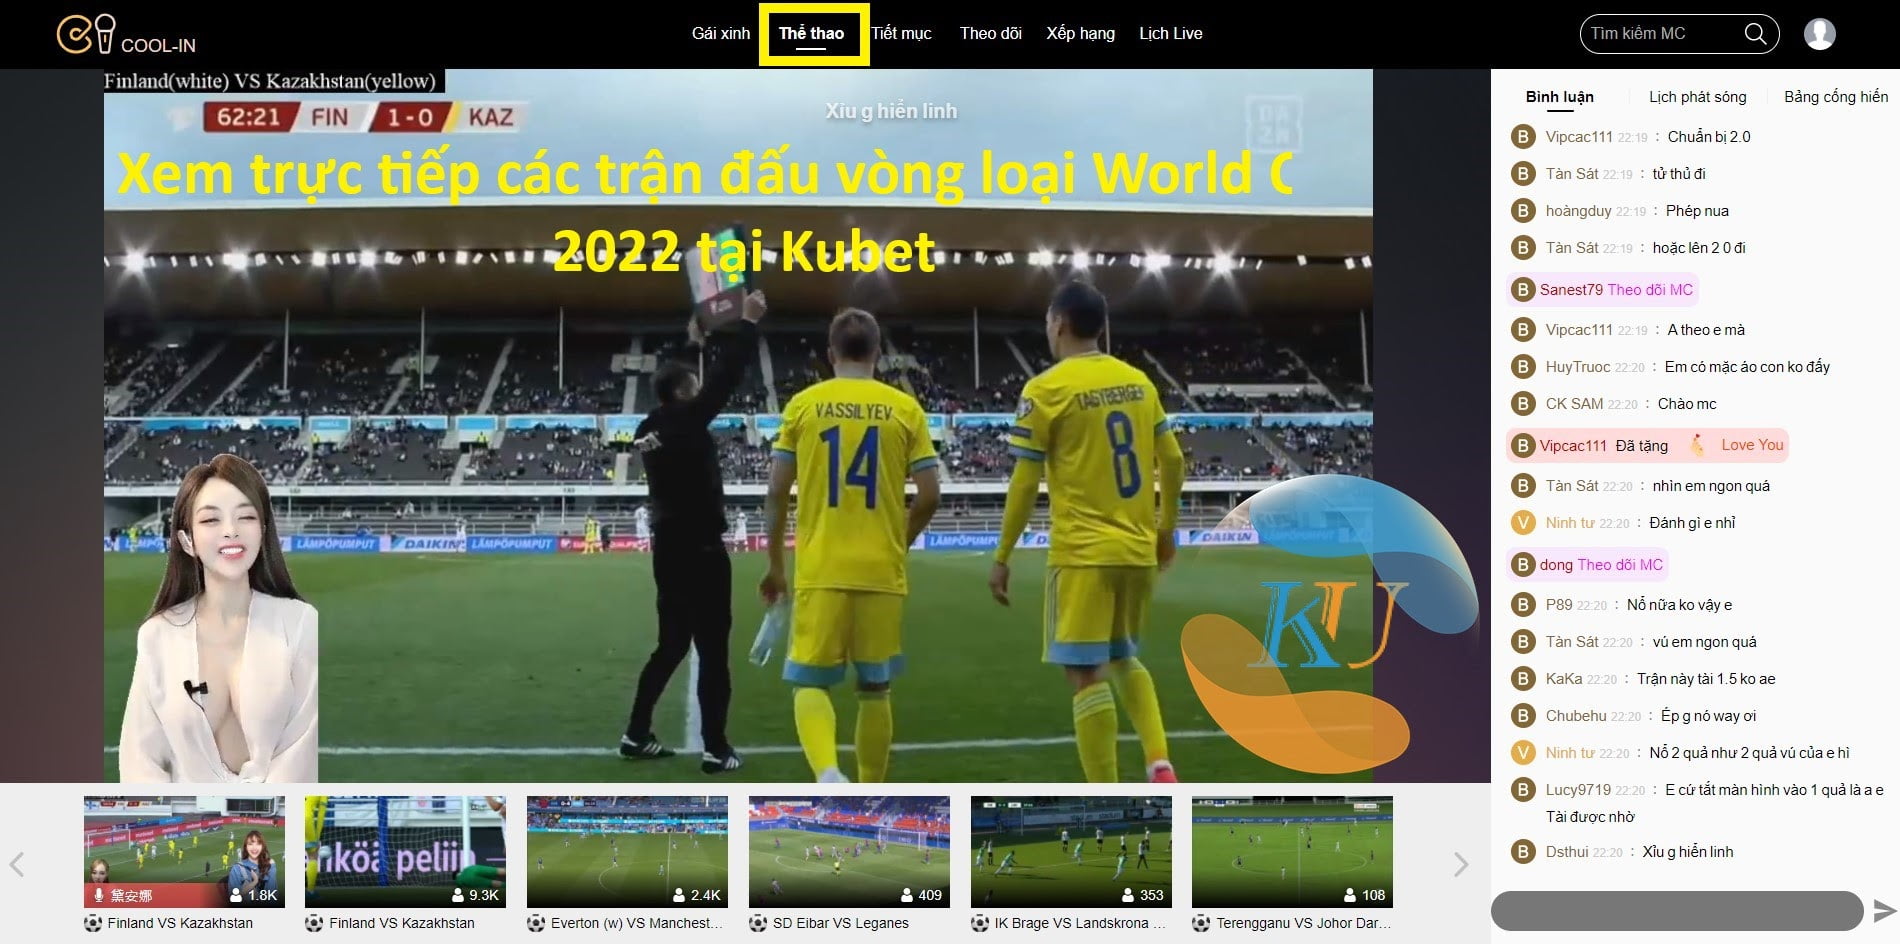This screenshot has width=1900, height=944.
Task: Click soccer ball icon next to IK Brage title
Action: 980,923
